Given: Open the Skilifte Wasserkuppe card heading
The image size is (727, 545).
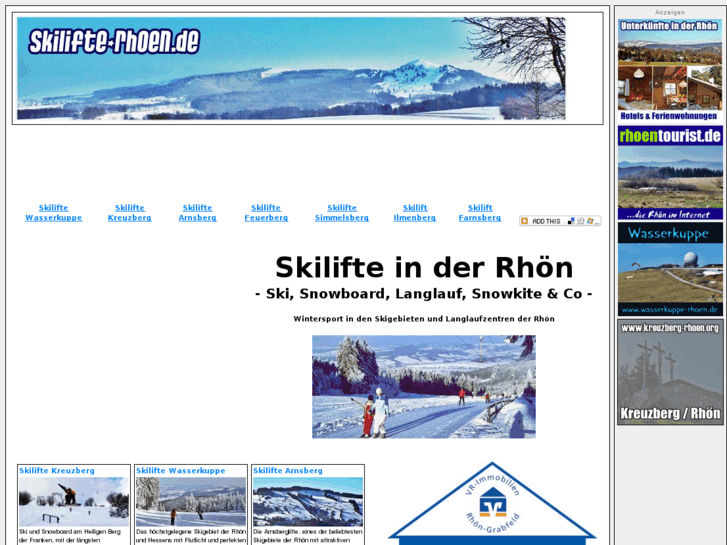Looking at the screenshot, I should (180, 470).
